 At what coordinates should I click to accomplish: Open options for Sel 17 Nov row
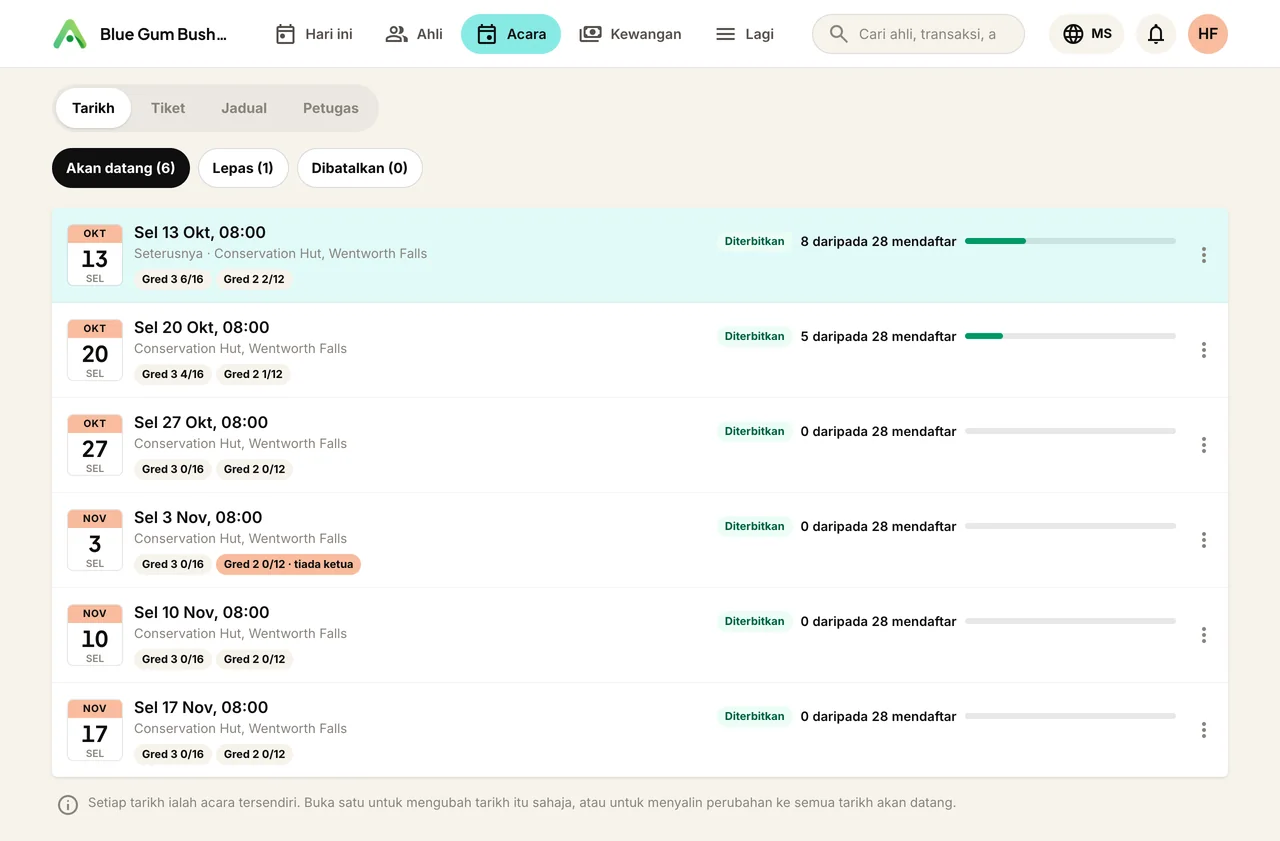pyautogui.click(x=1204, y=730)
